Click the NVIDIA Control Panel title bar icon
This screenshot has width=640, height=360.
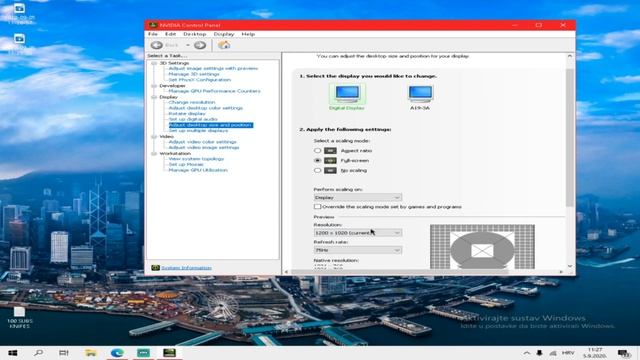(153, 25)
